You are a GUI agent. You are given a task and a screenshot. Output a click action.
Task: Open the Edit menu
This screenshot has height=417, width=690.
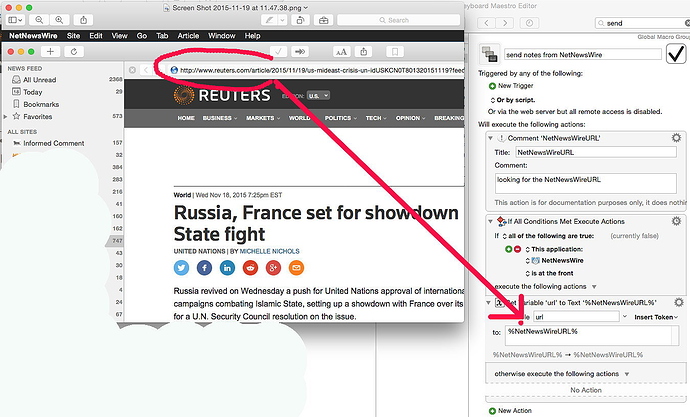(x=96, y=36)
